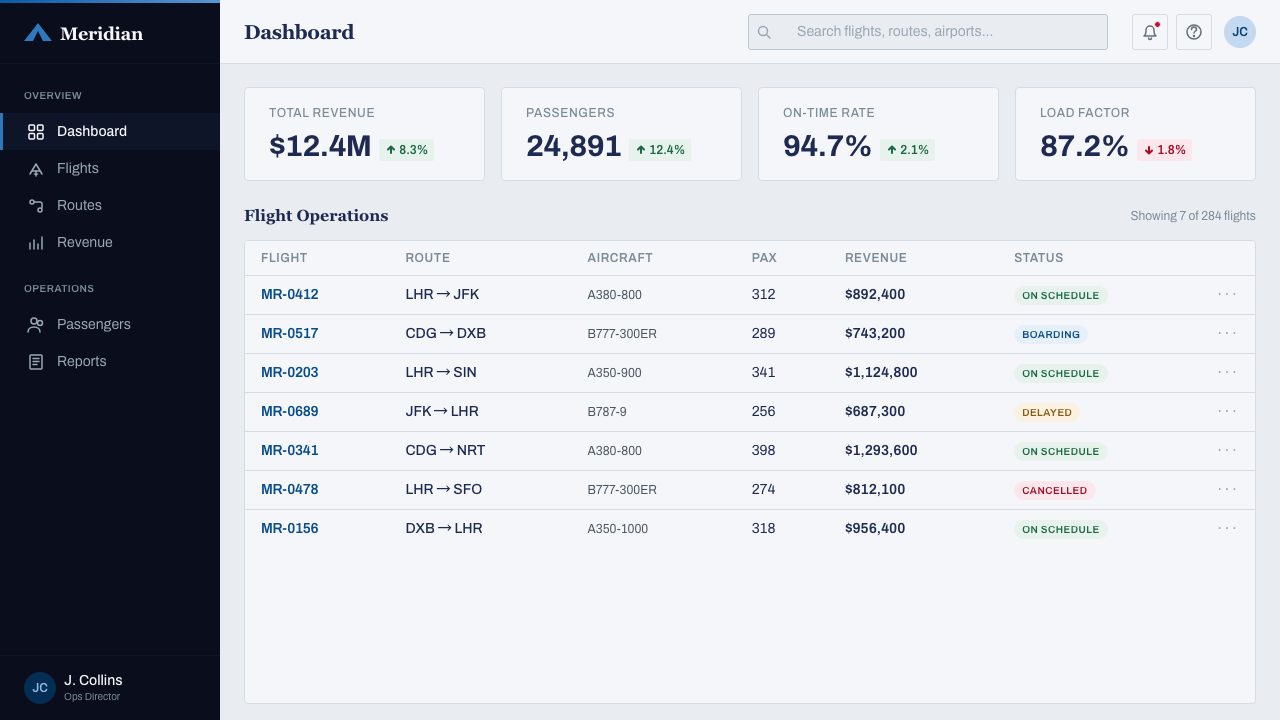The height and width of the screenshot is (720, 1280).
Task: Click the Cancelled status badge
Action: coord(1054,490)
